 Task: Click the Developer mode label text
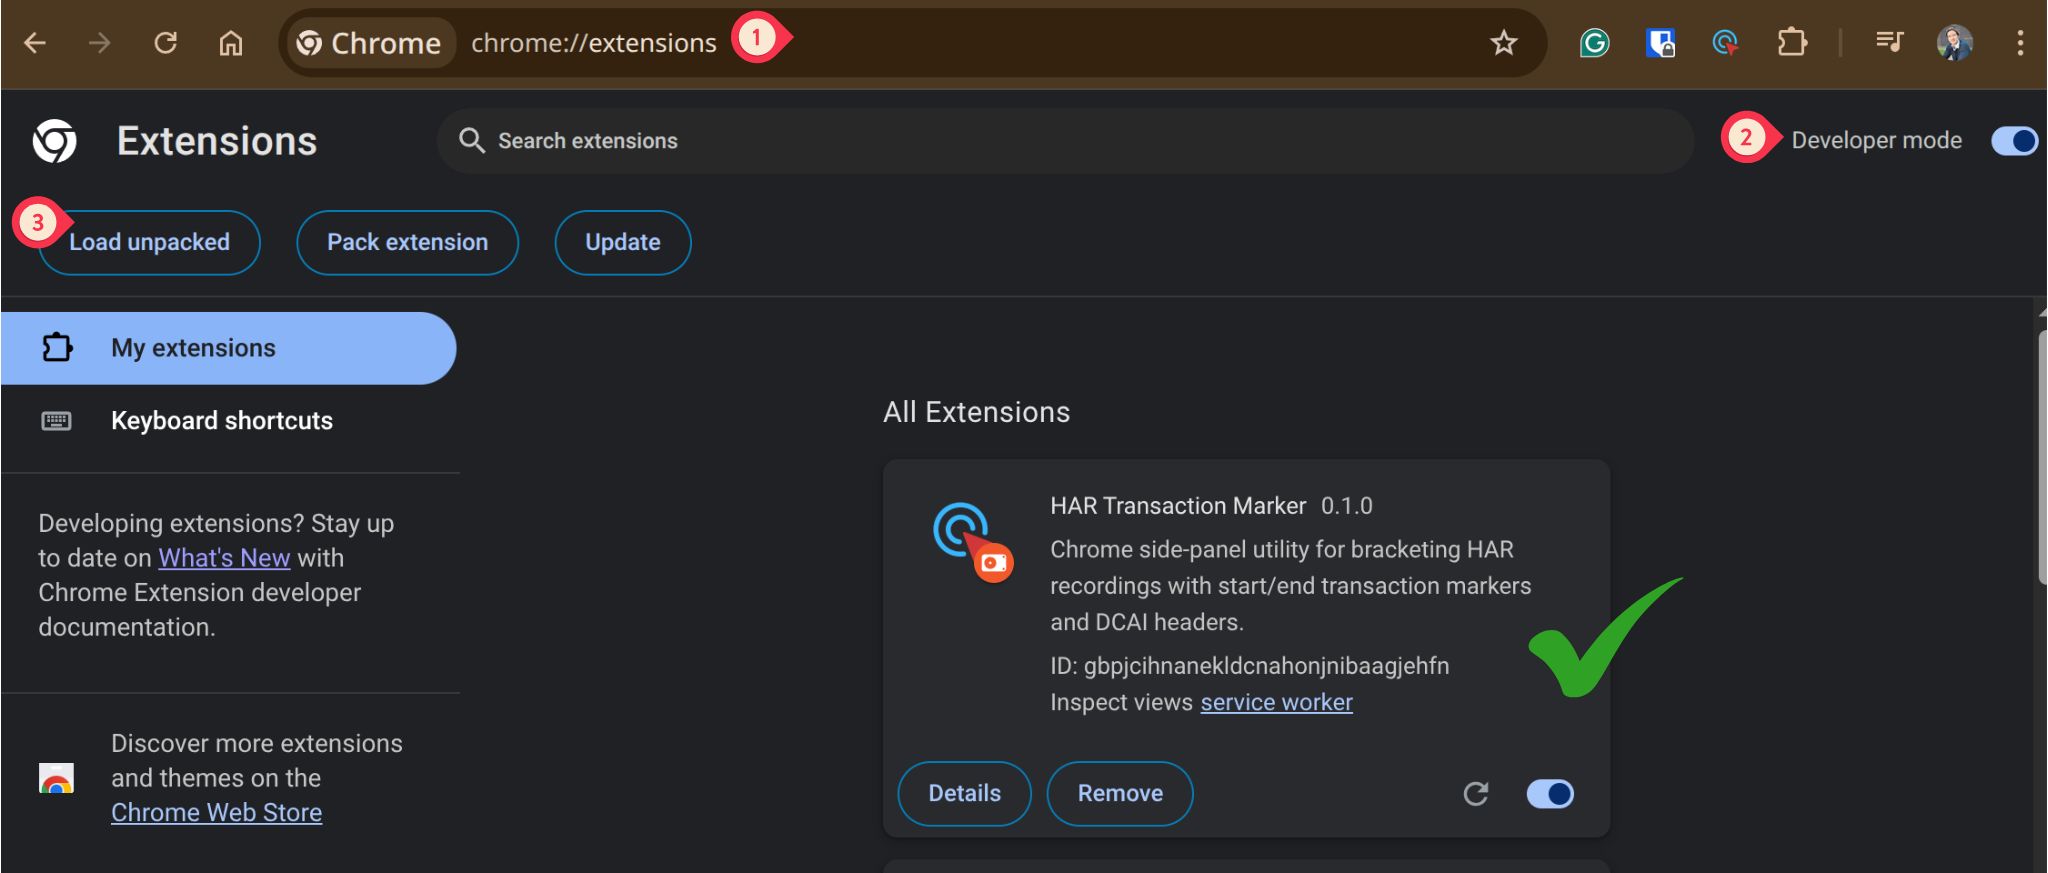click(x=1876, y=141)
